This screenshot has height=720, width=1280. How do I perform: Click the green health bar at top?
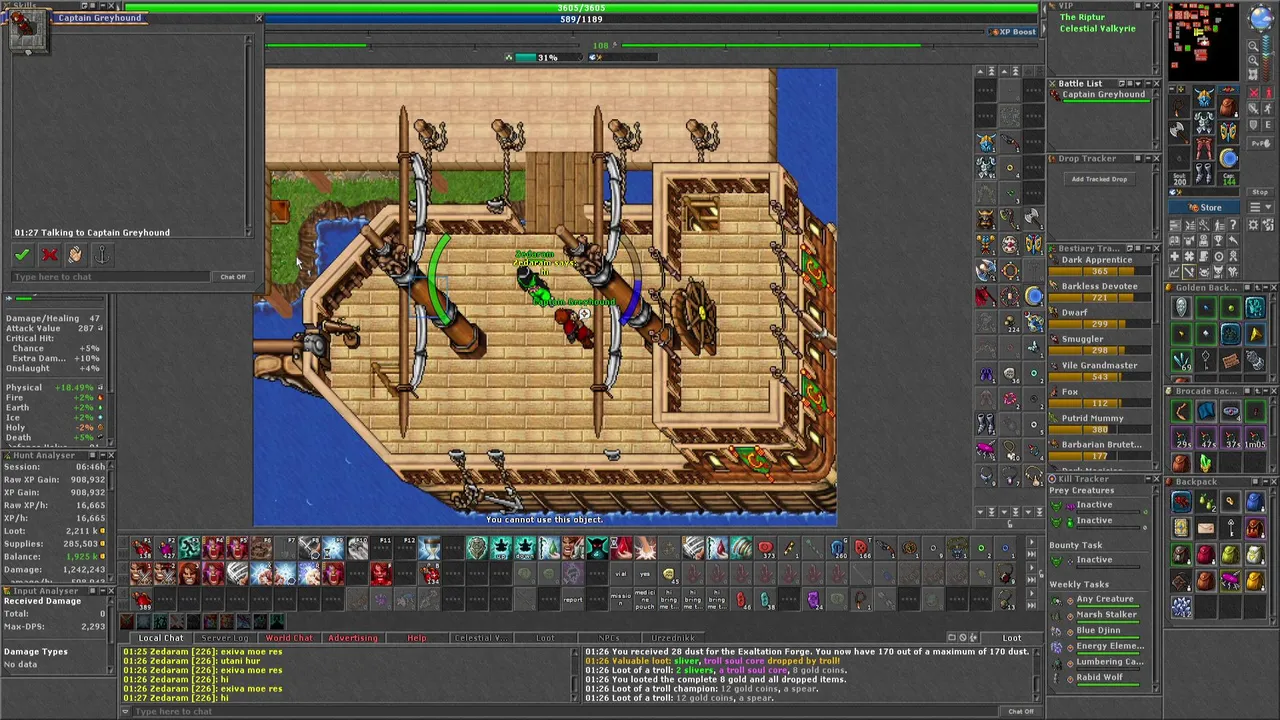point(581,8)
